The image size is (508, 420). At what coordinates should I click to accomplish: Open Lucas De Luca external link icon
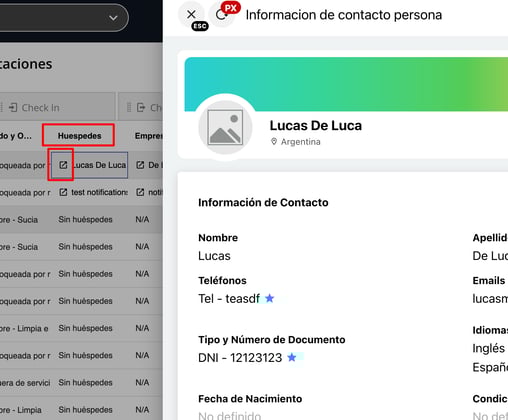(63, 165)
